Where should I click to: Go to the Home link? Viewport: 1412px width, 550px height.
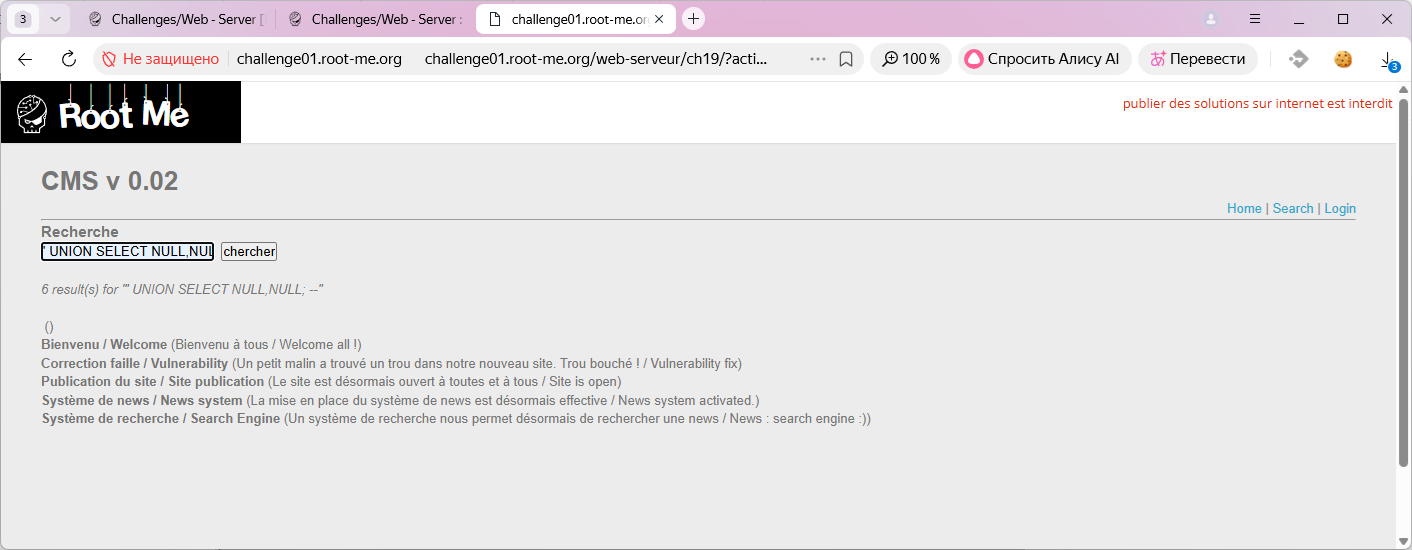[1244, 208]
